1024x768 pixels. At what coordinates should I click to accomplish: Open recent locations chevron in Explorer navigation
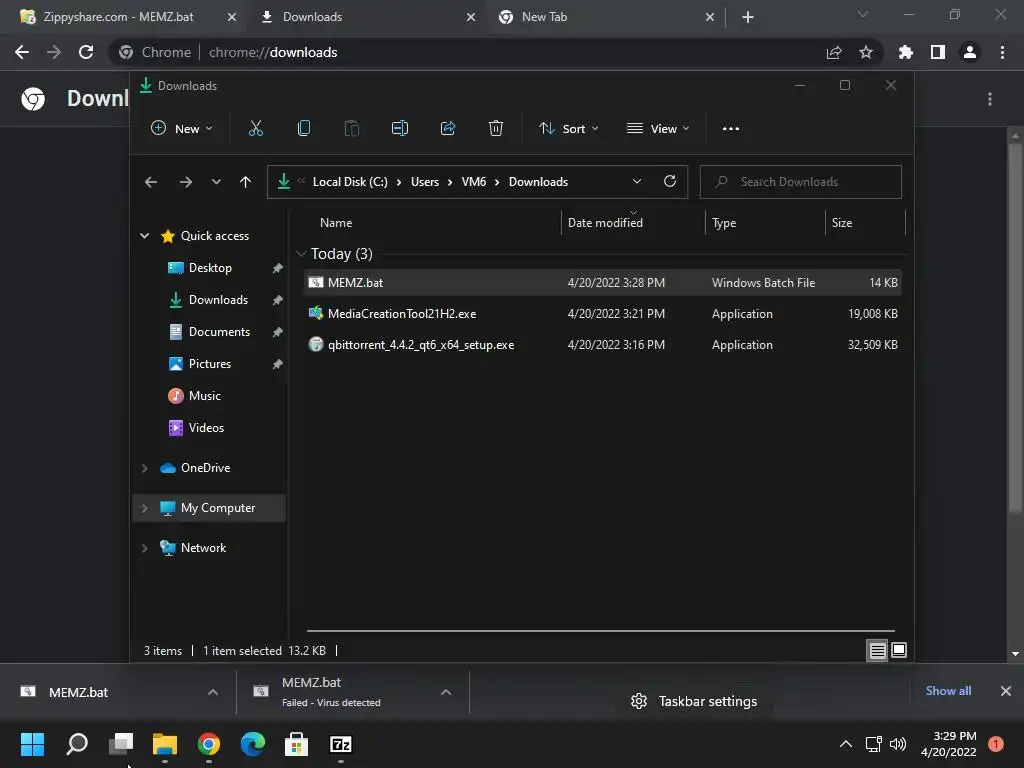pos(216,182)
